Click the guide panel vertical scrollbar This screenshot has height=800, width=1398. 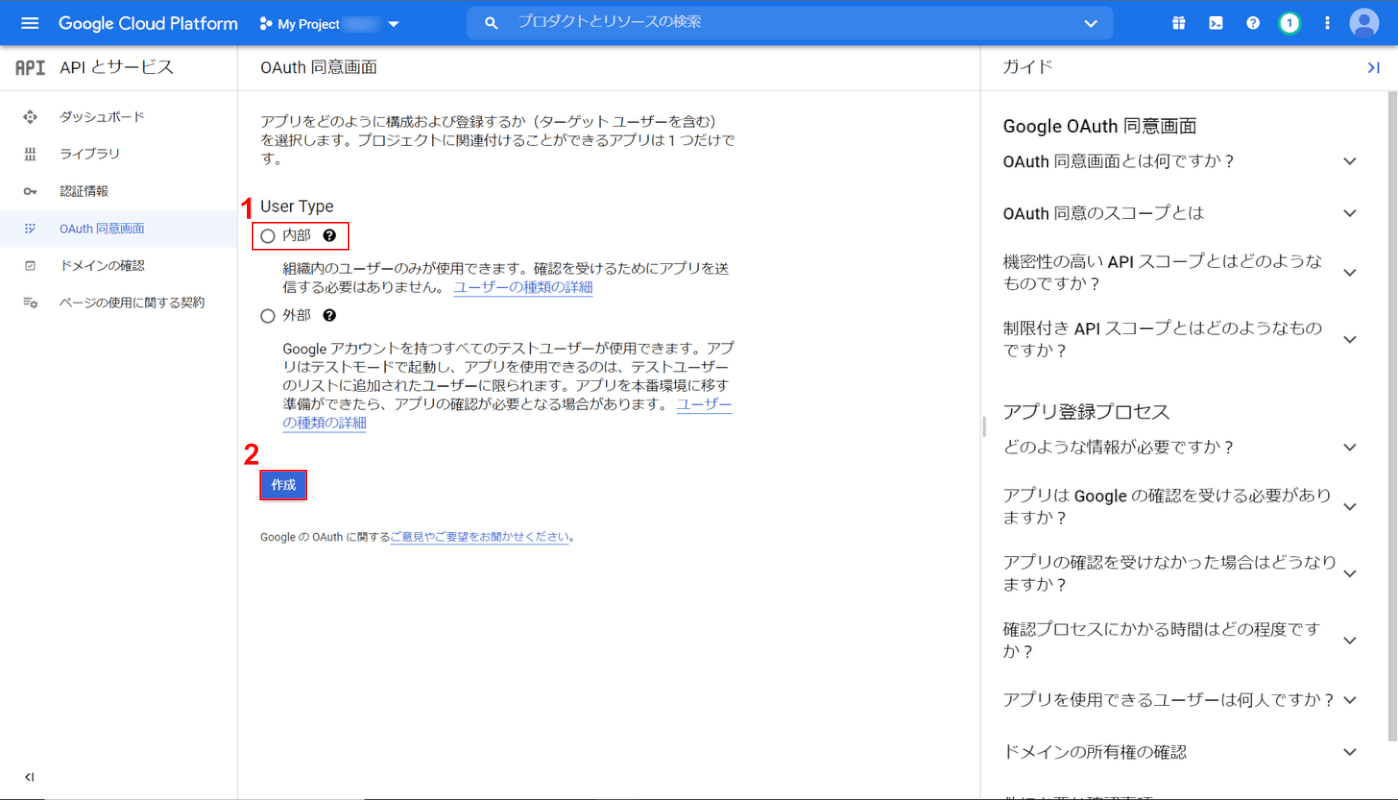1392,415
